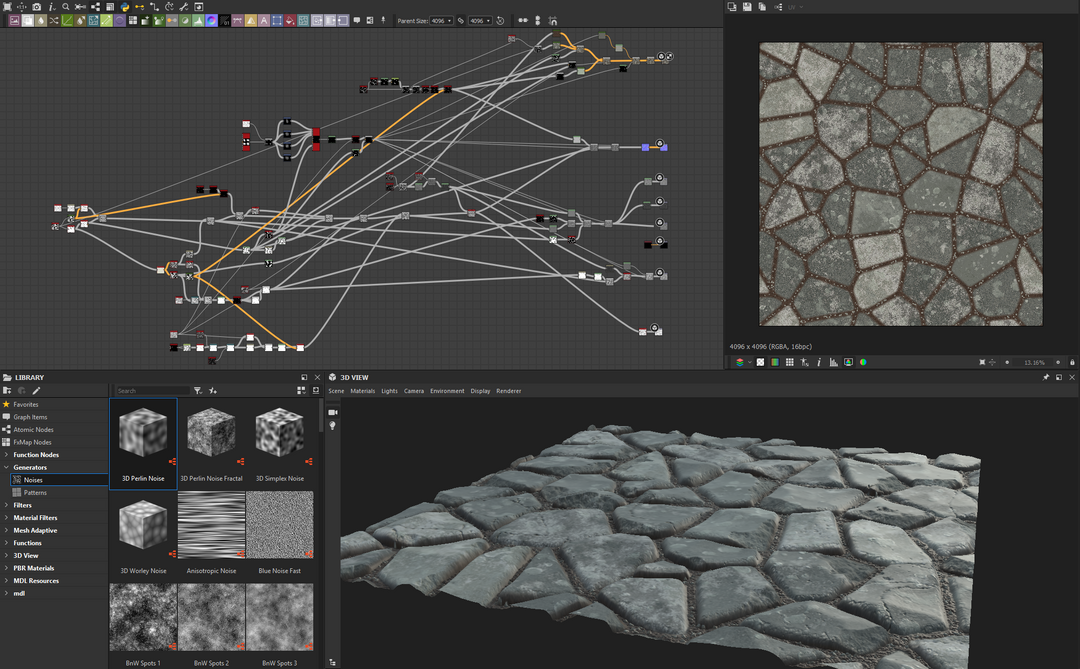Click the information icon in the 2D view toolbar
The image size is (1080, 669).
(820, 362)
